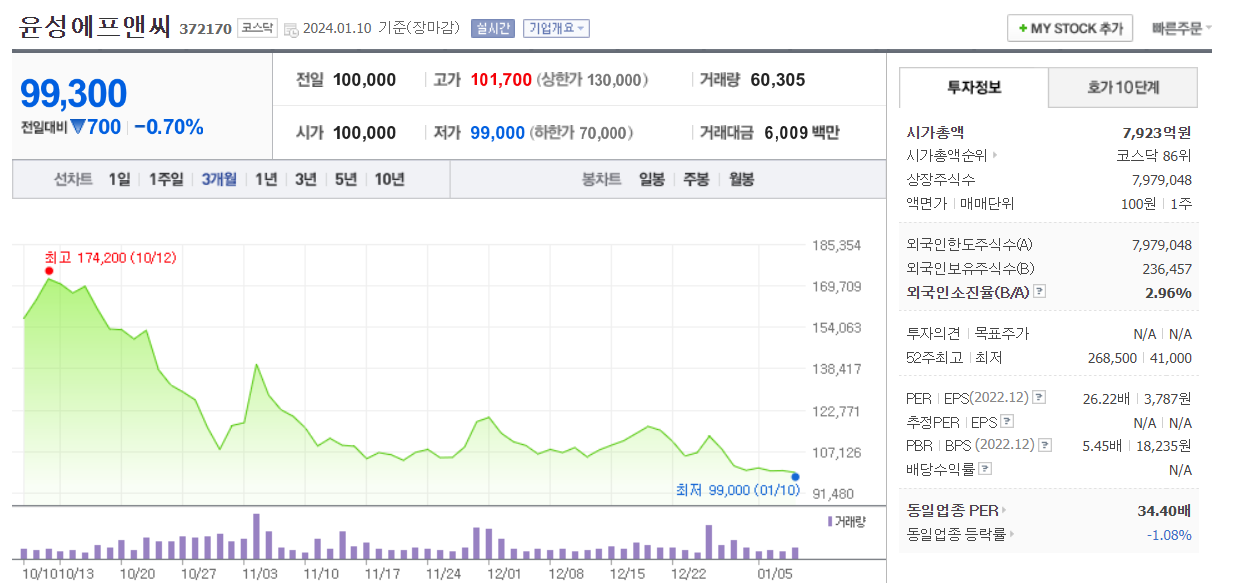Screen dimensions: 1235x583
Task: Click the red 최고 174,200 marker dot
Action: 49,270
